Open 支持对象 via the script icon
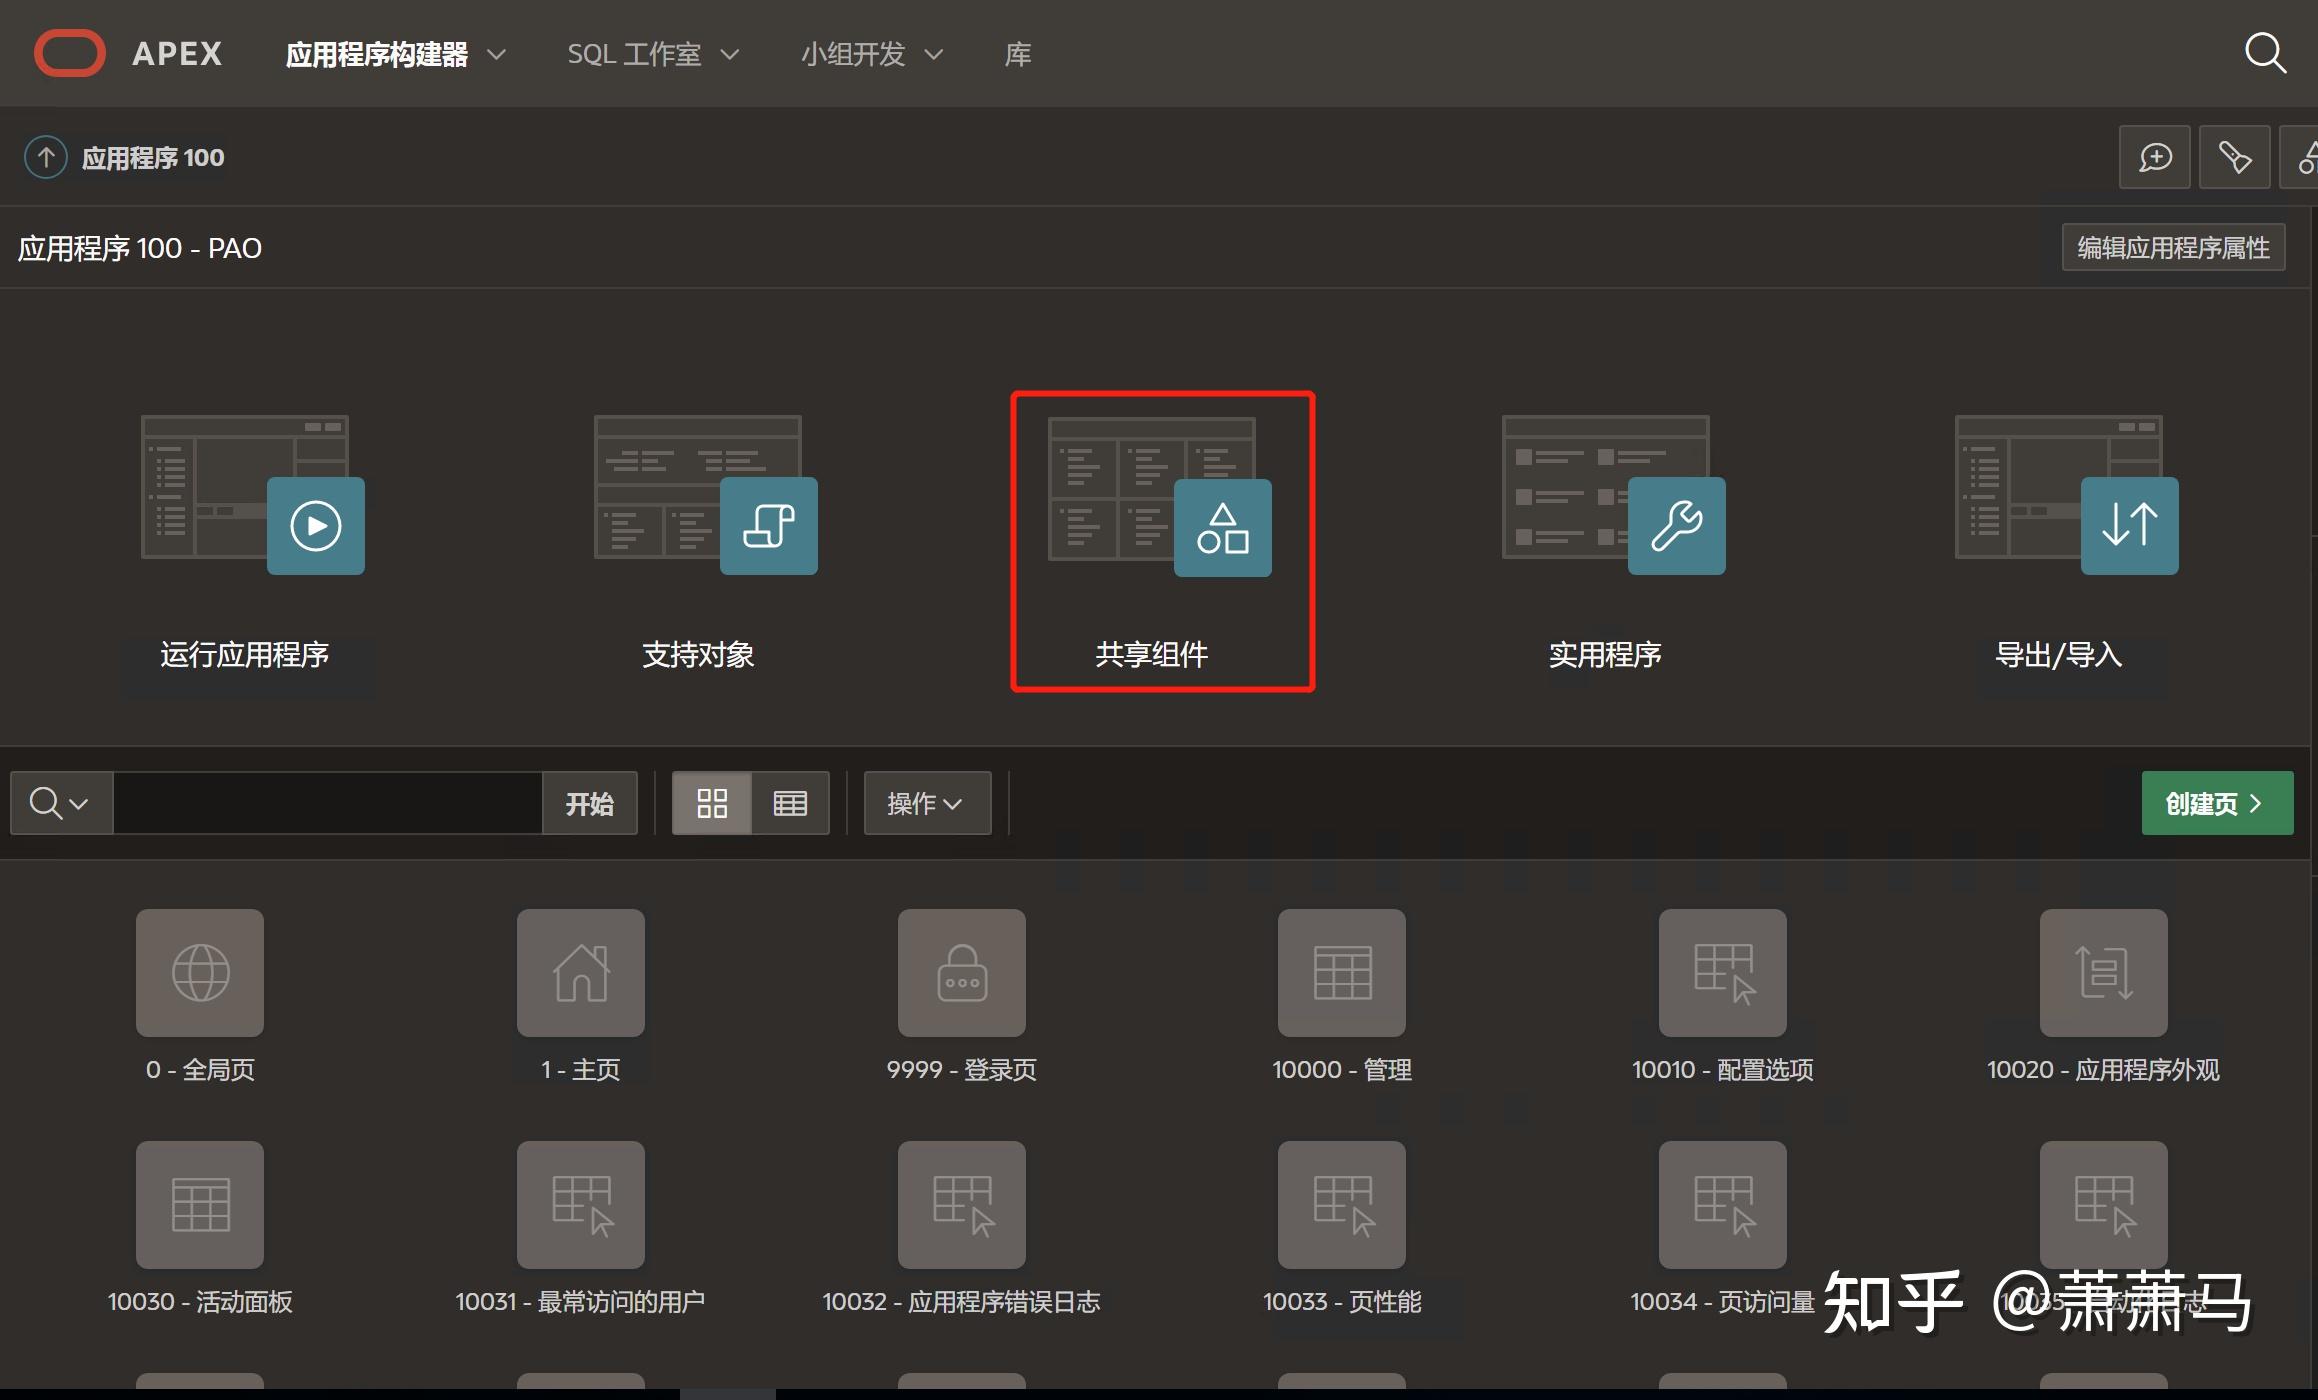 (768, 525)
